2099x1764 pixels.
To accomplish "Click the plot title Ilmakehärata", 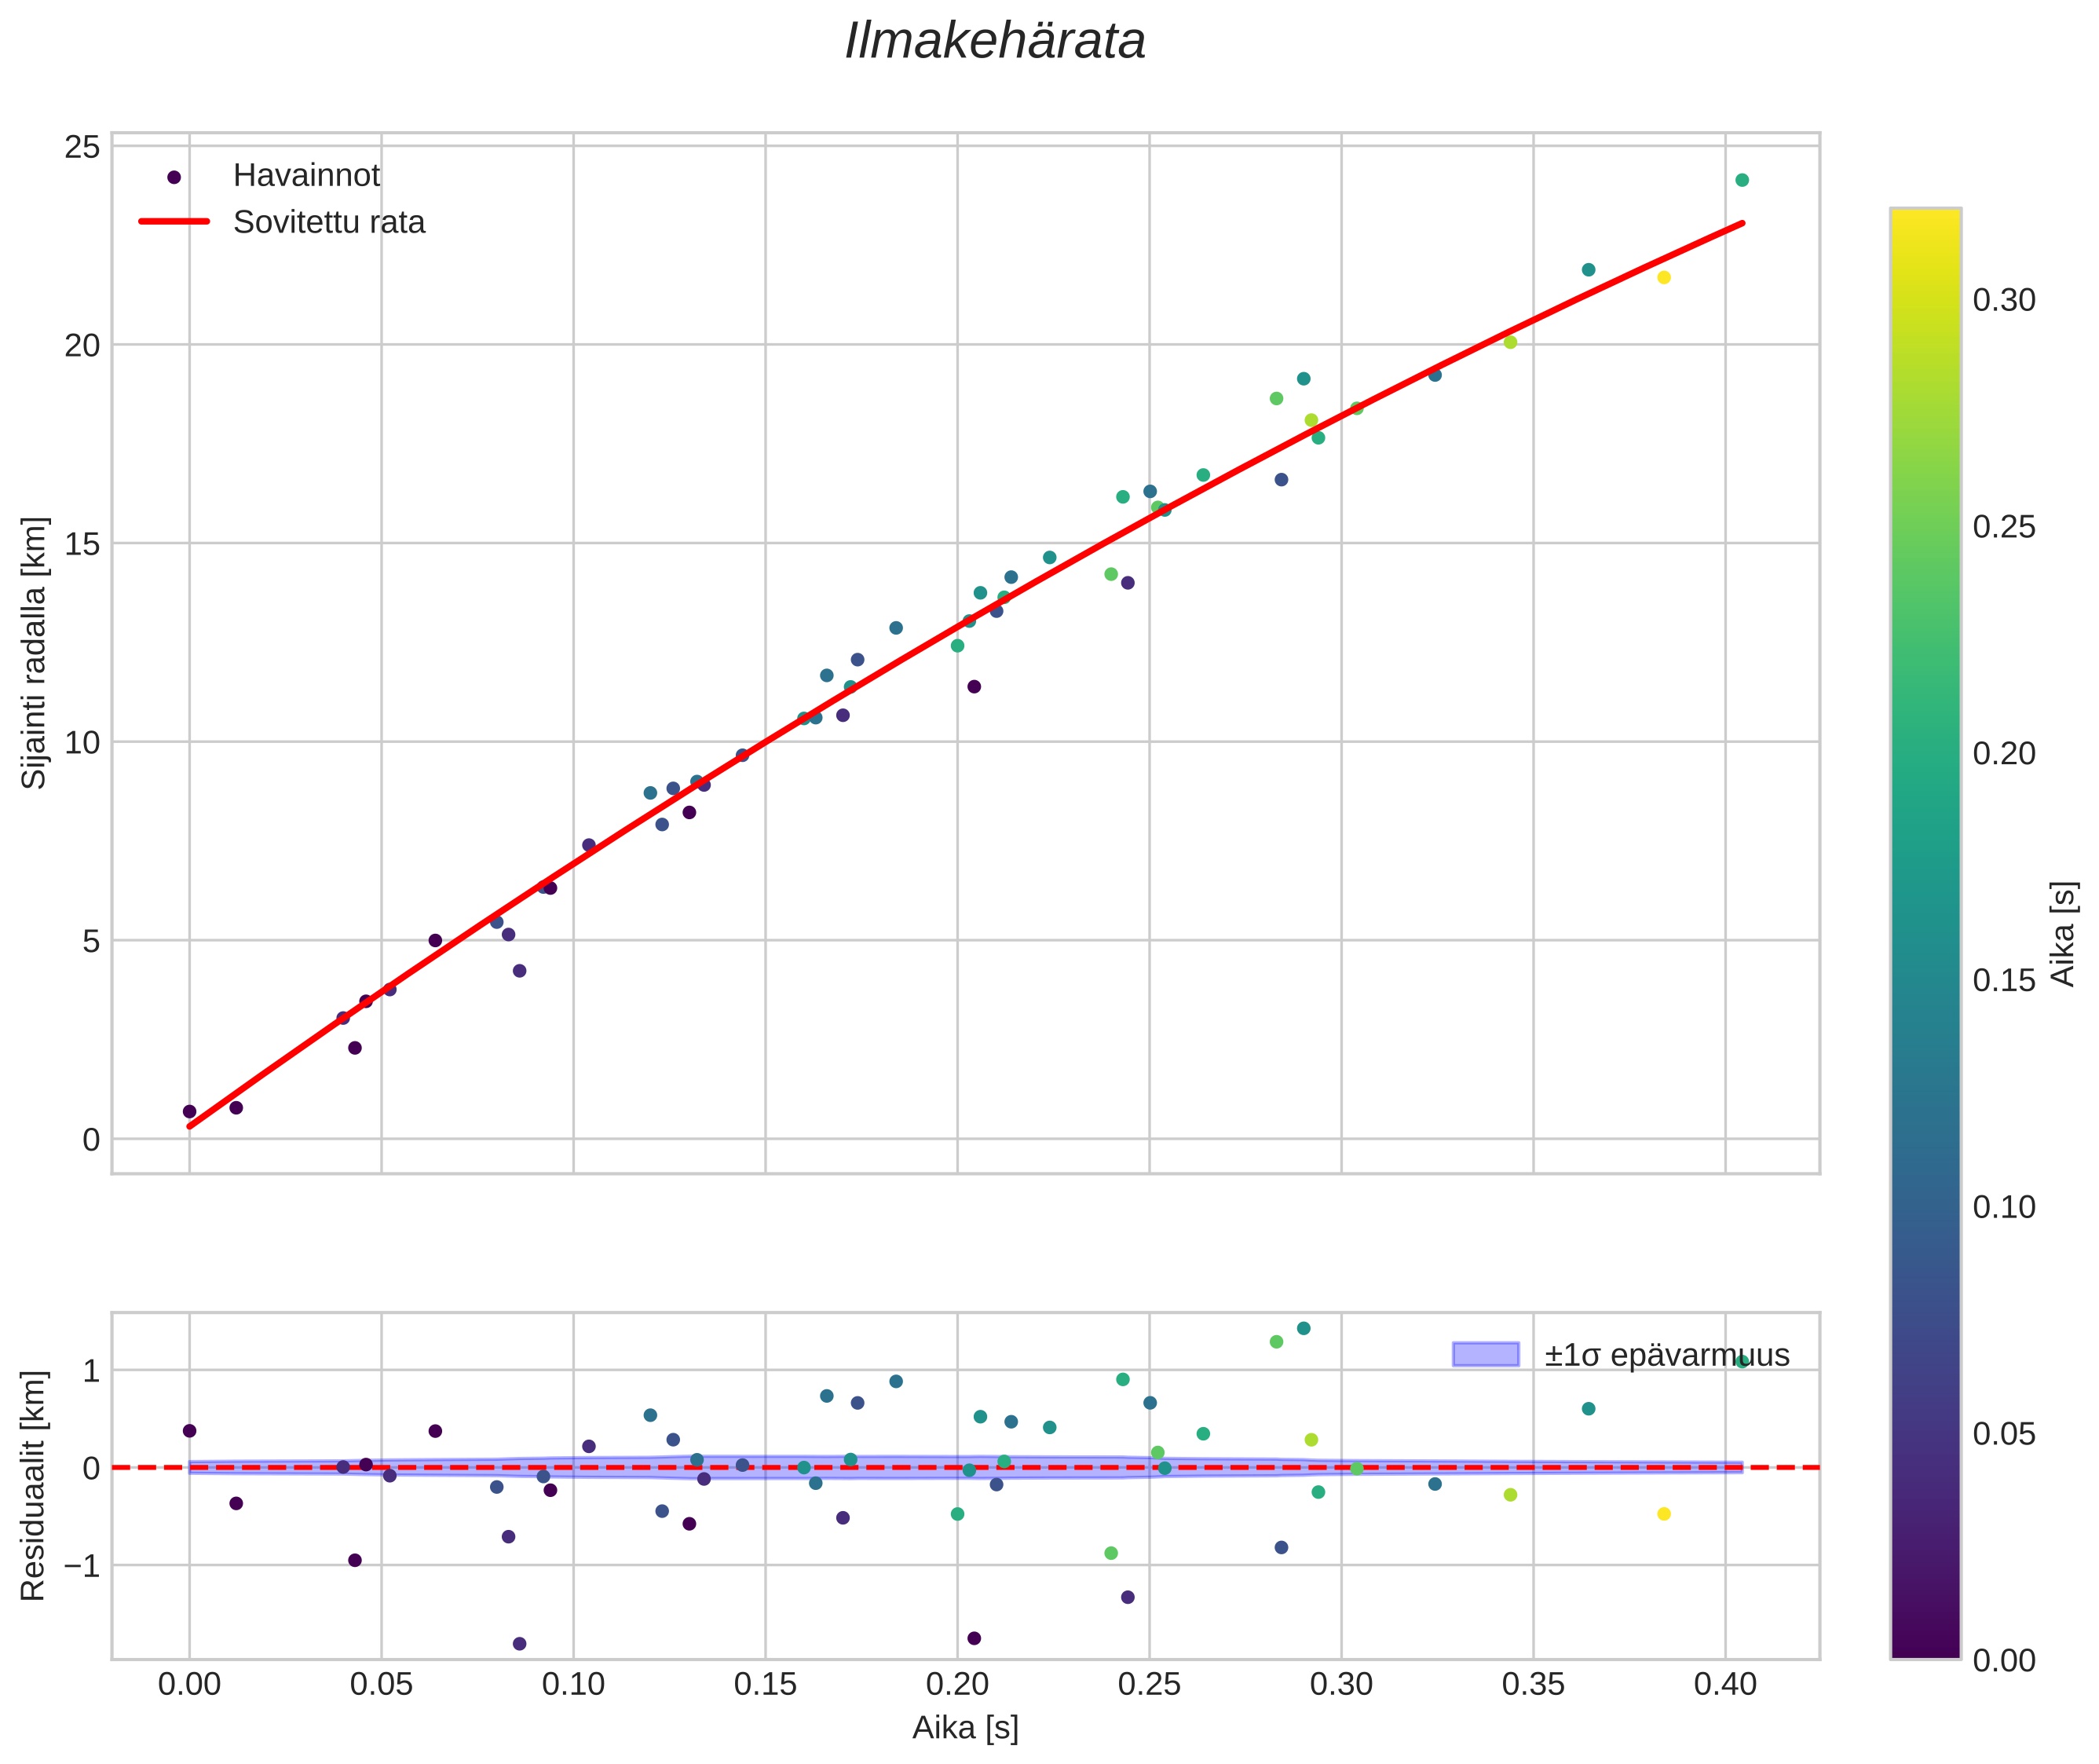I will (995, 42).
